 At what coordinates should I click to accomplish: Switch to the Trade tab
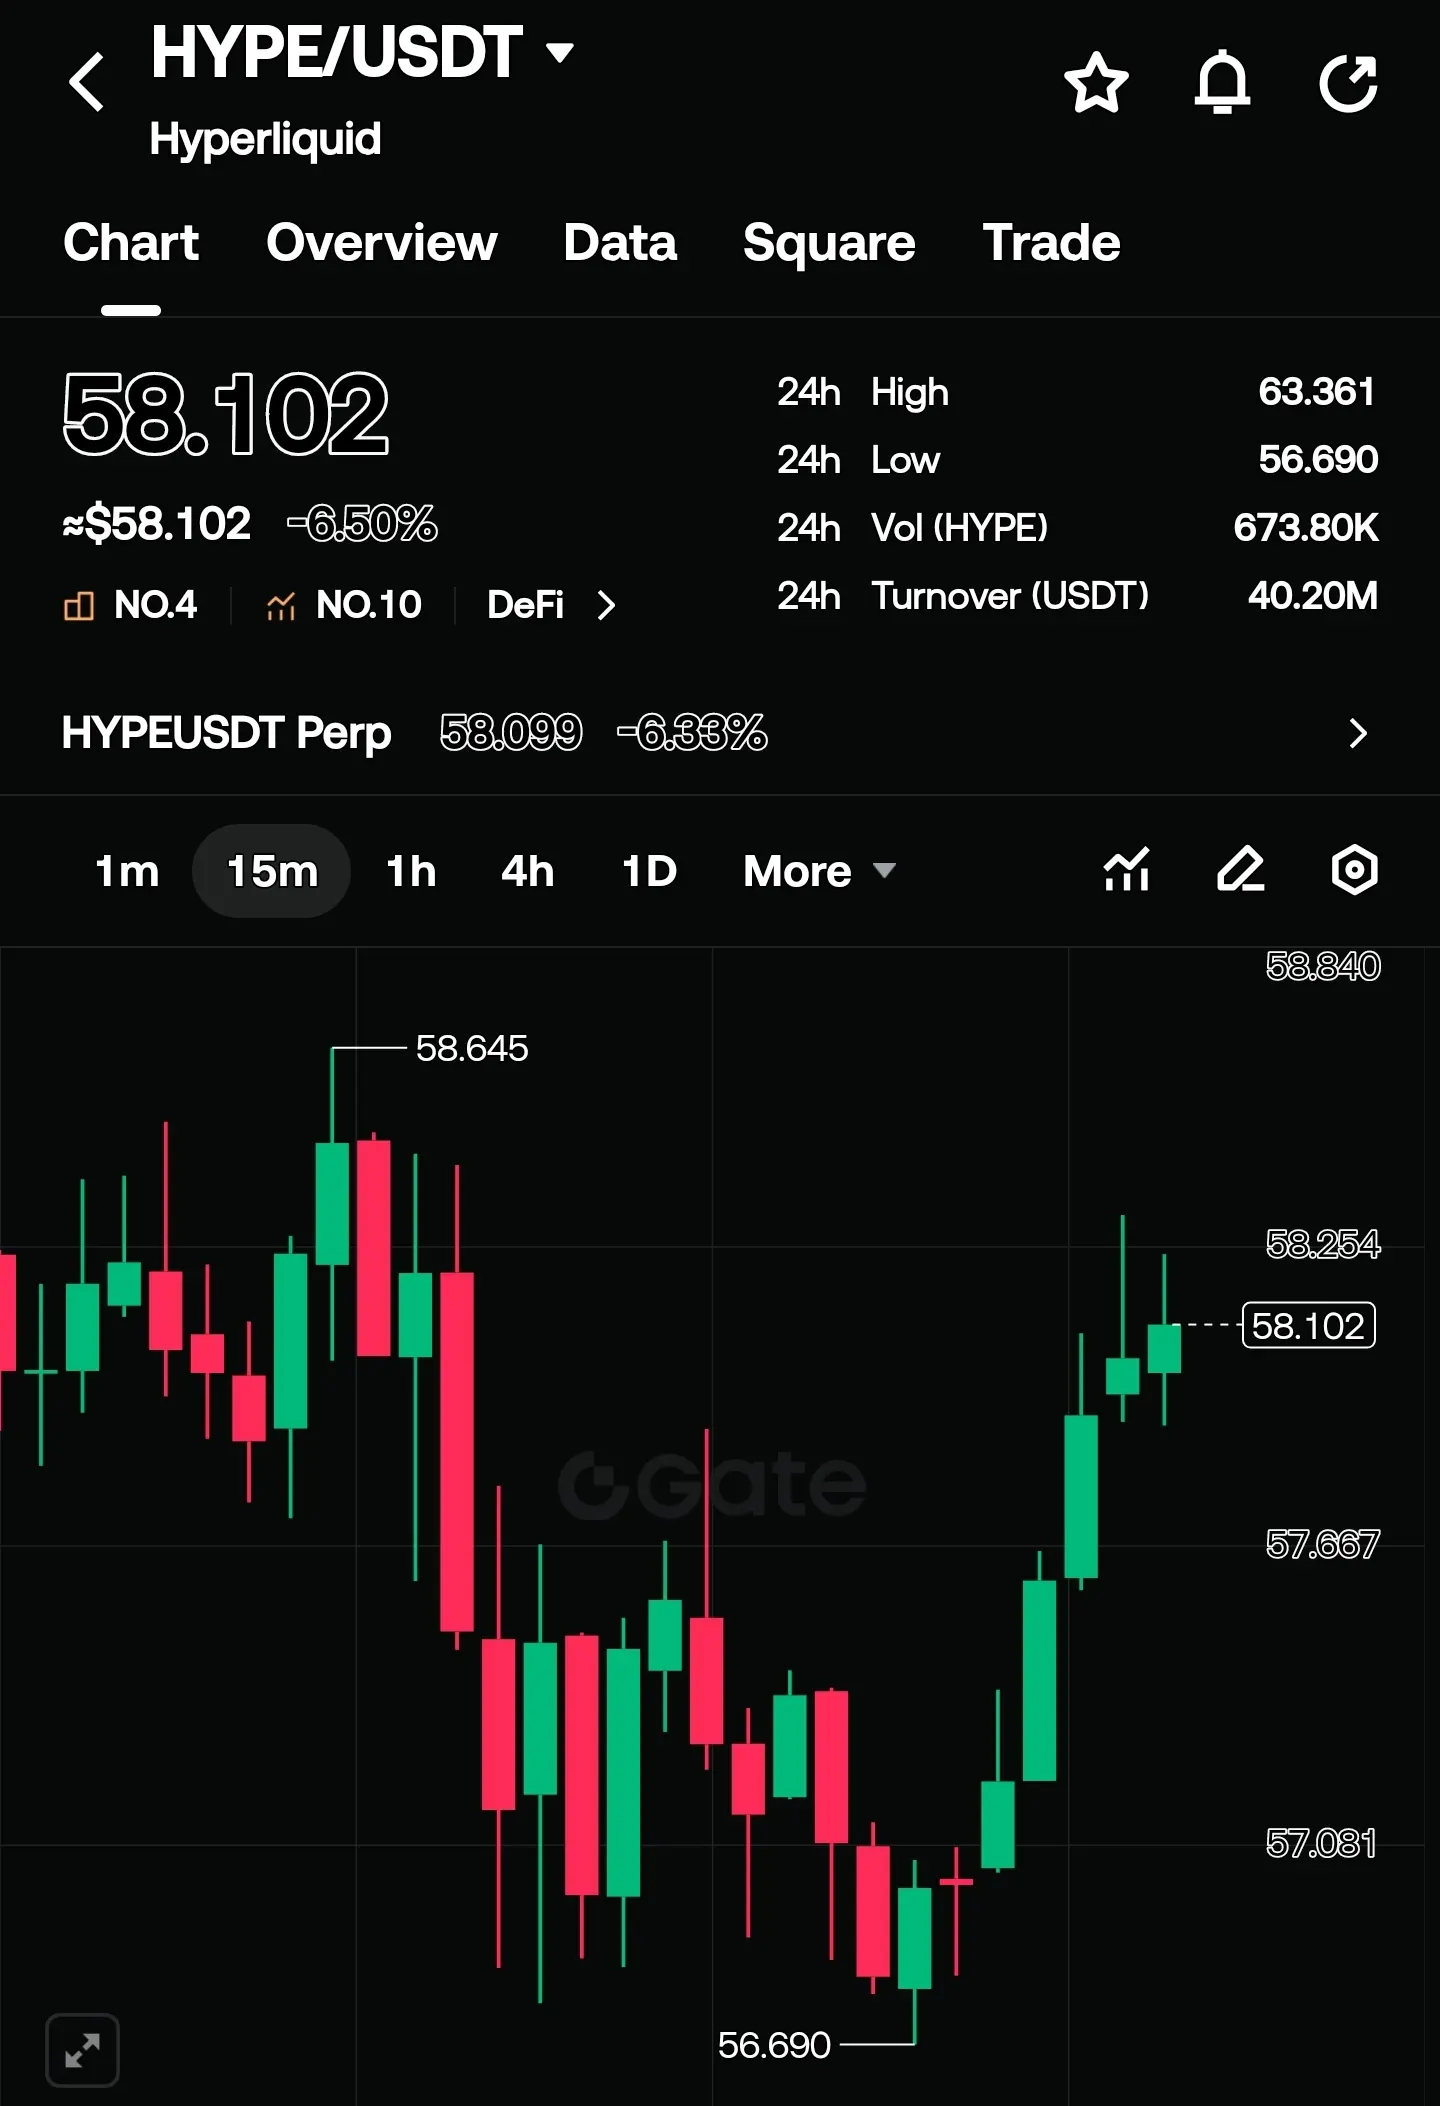[x=1052, y=243]
